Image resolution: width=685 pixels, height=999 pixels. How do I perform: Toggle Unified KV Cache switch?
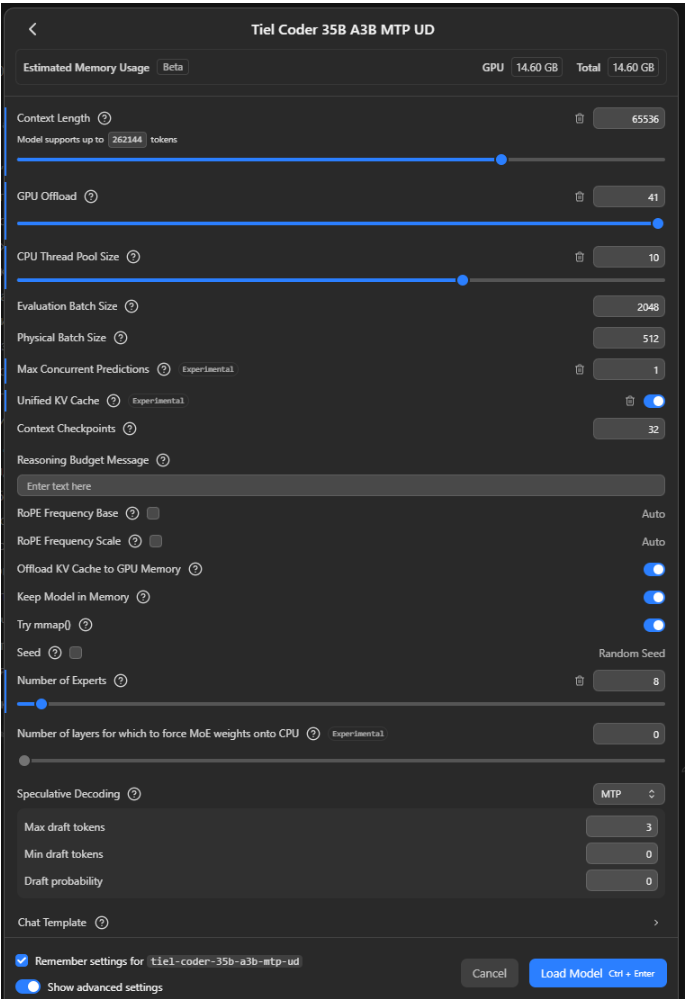pos(654,401)
